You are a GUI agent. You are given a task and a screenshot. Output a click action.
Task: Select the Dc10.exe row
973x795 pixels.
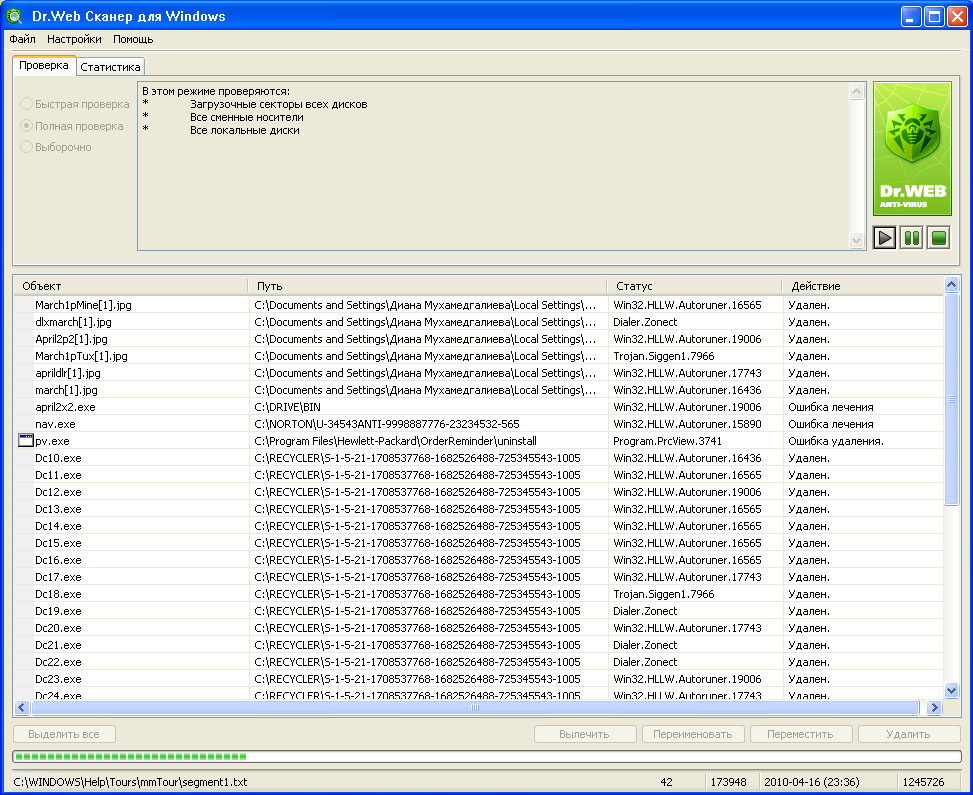click(478, 458)
